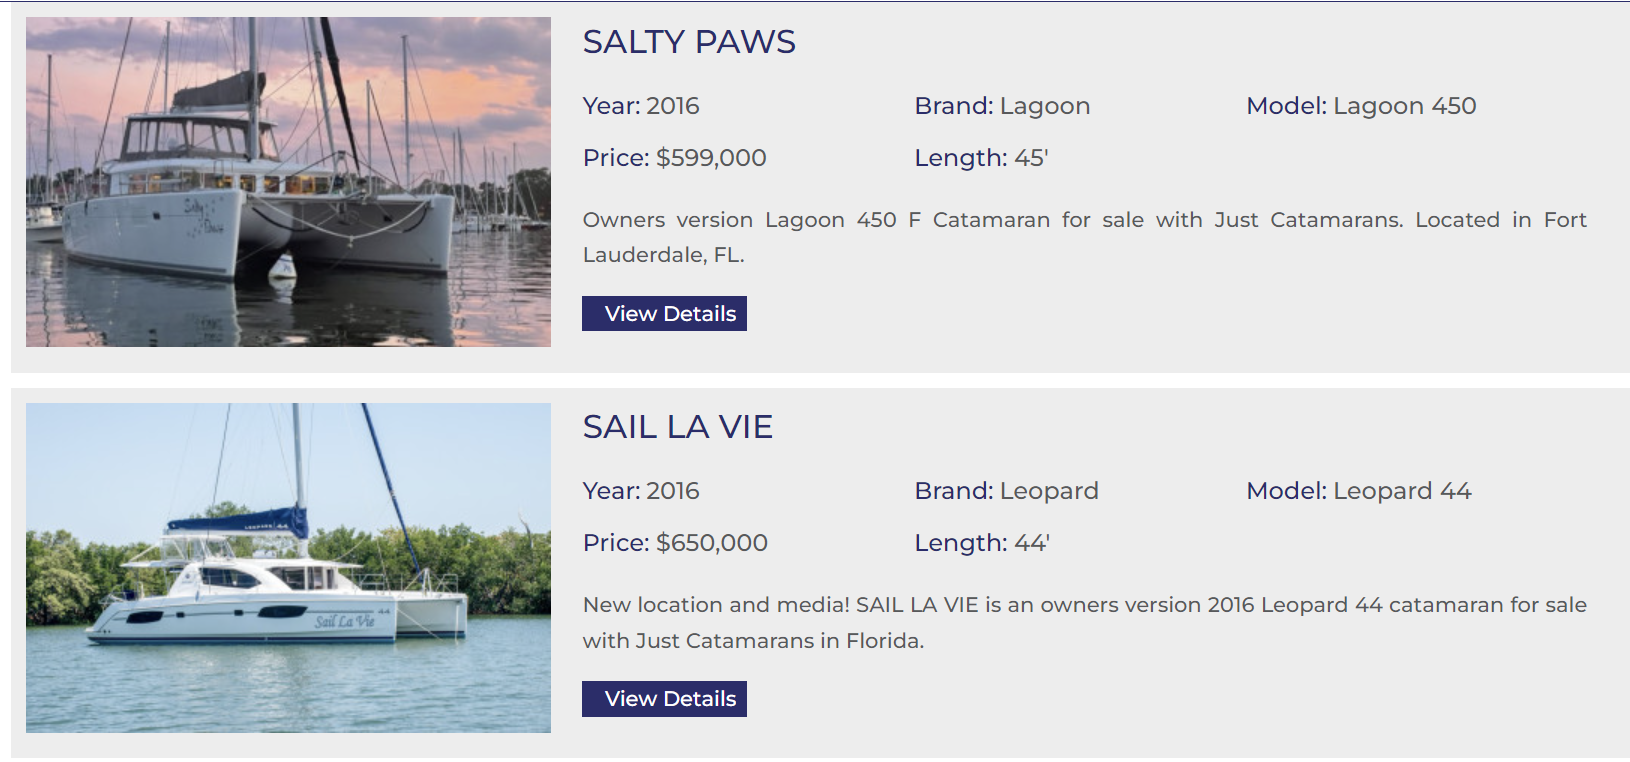Image resolution: width=1630 pixels, height=762 pixels.
Task: Click the SAIL LA VIE catamaran photo
Action: pyautogui.click(x=288, y=565)
